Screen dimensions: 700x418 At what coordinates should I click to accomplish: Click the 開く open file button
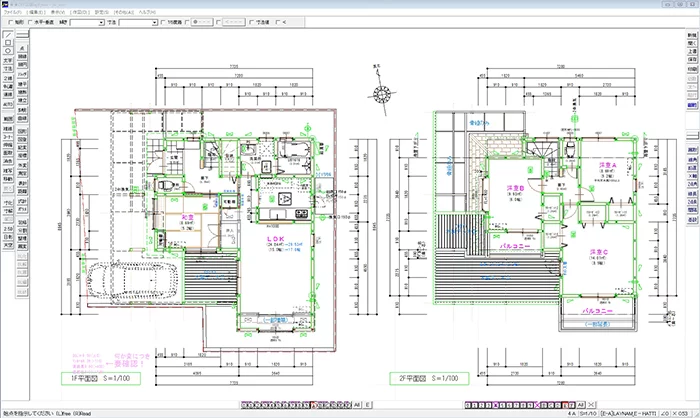[x=691, y=46]
